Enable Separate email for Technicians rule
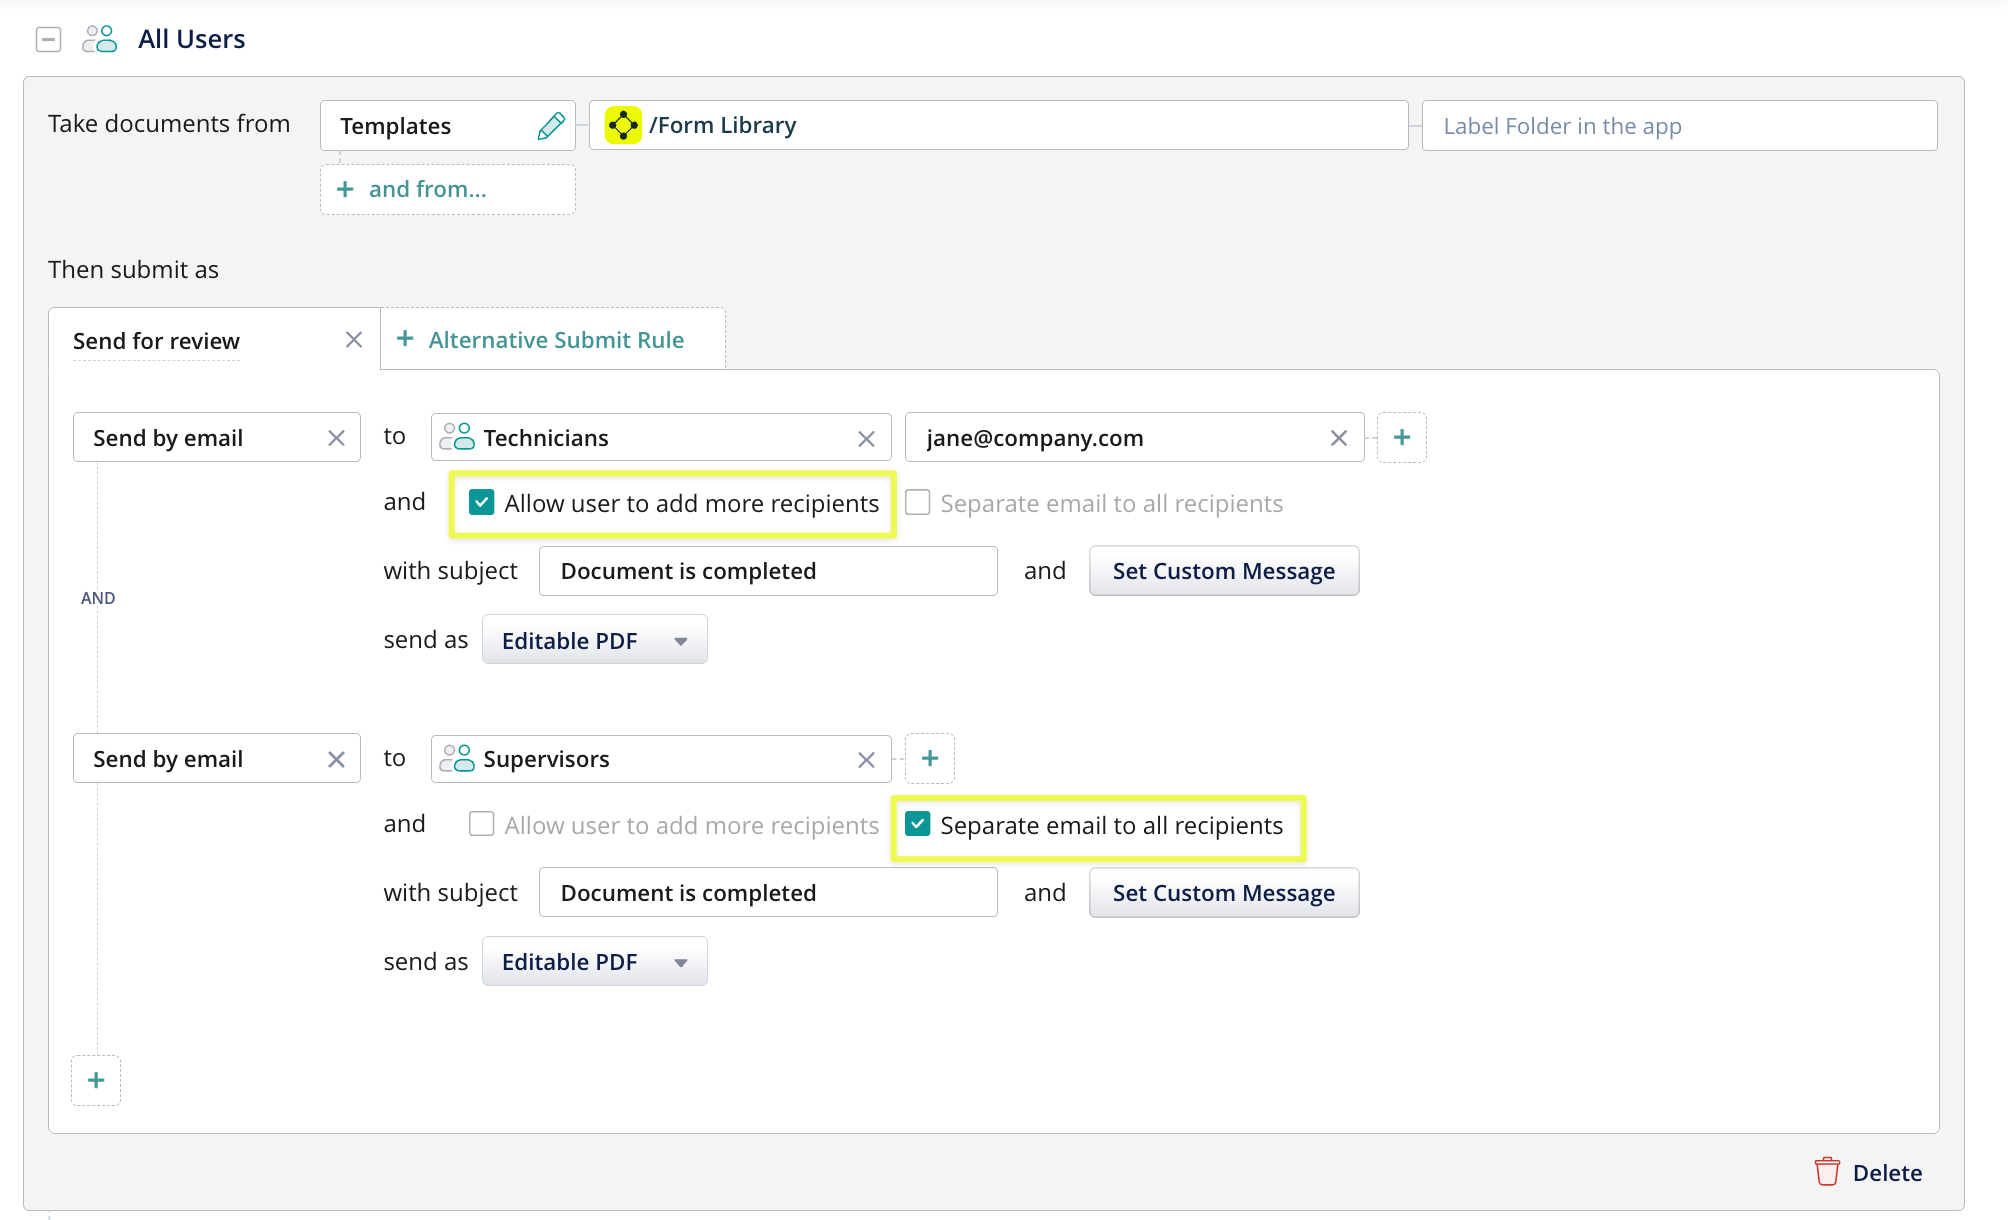 pos(918,503)
